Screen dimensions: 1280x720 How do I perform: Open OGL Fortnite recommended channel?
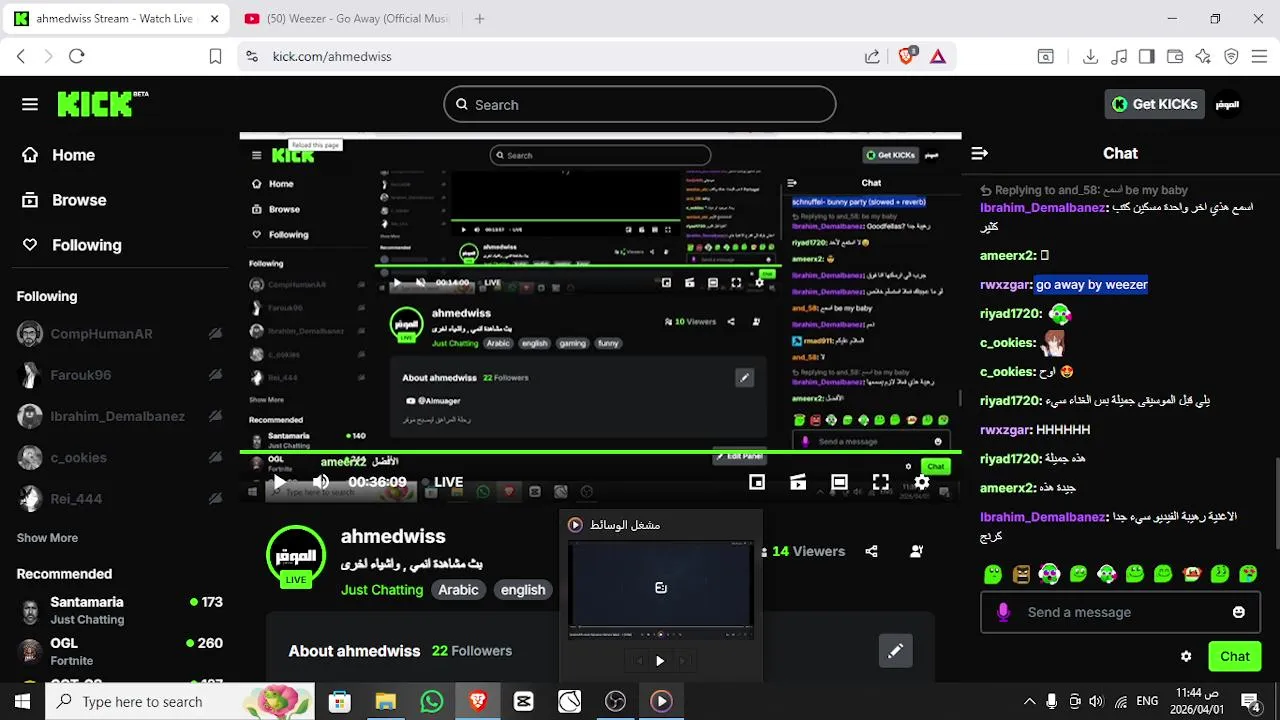coord(118,651)
